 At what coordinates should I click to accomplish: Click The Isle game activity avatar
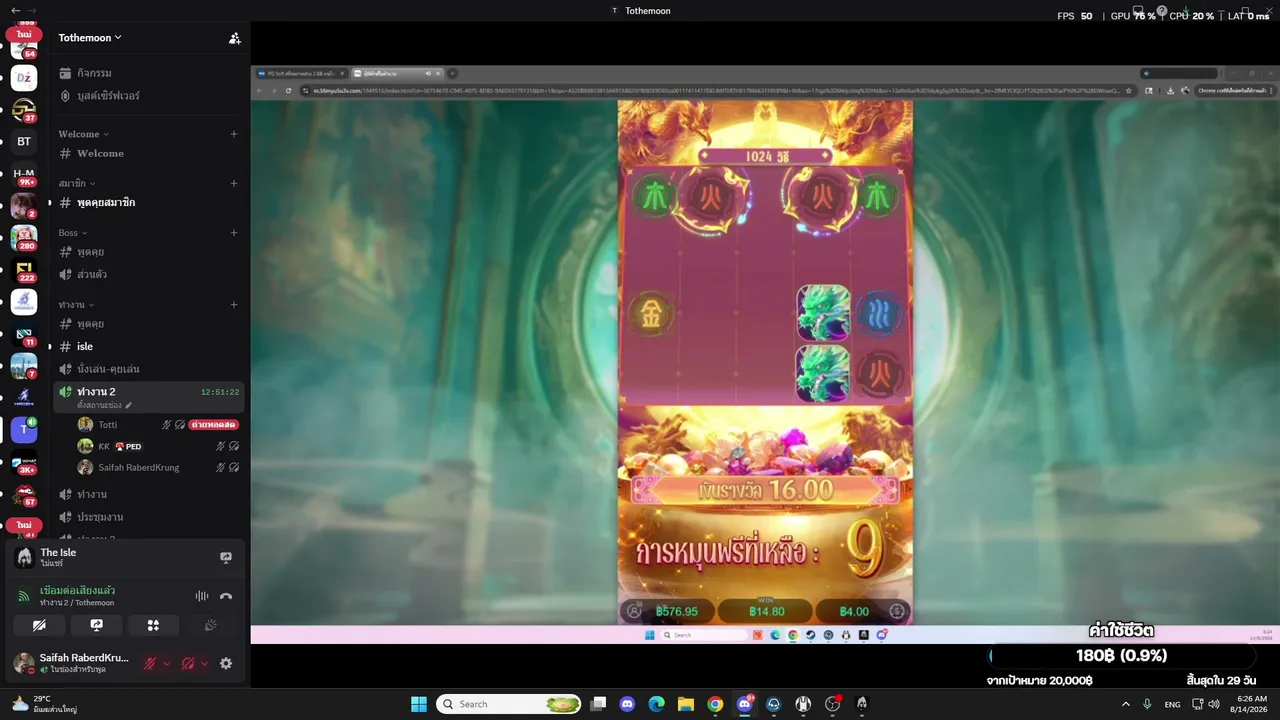pos(25,557)
